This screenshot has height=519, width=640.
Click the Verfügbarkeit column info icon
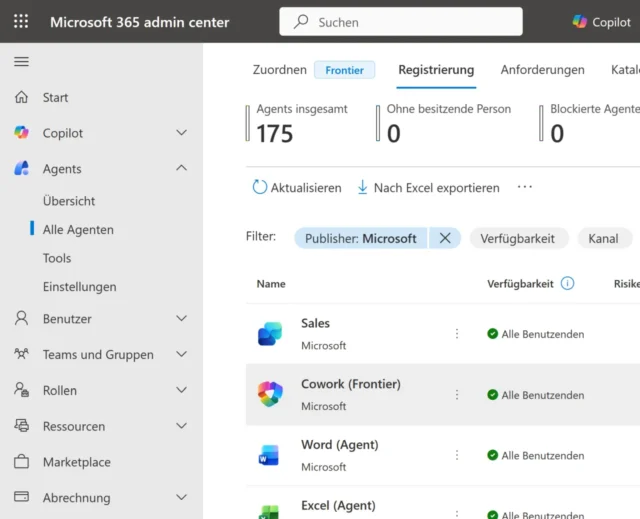pyautogui.click(x=567, y=283)
